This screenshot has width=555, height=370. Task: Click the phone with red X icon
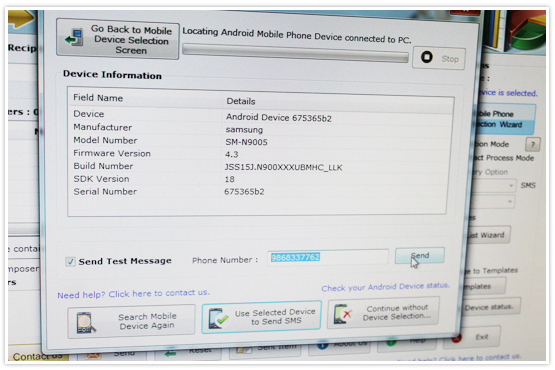[x=343, y=314]
